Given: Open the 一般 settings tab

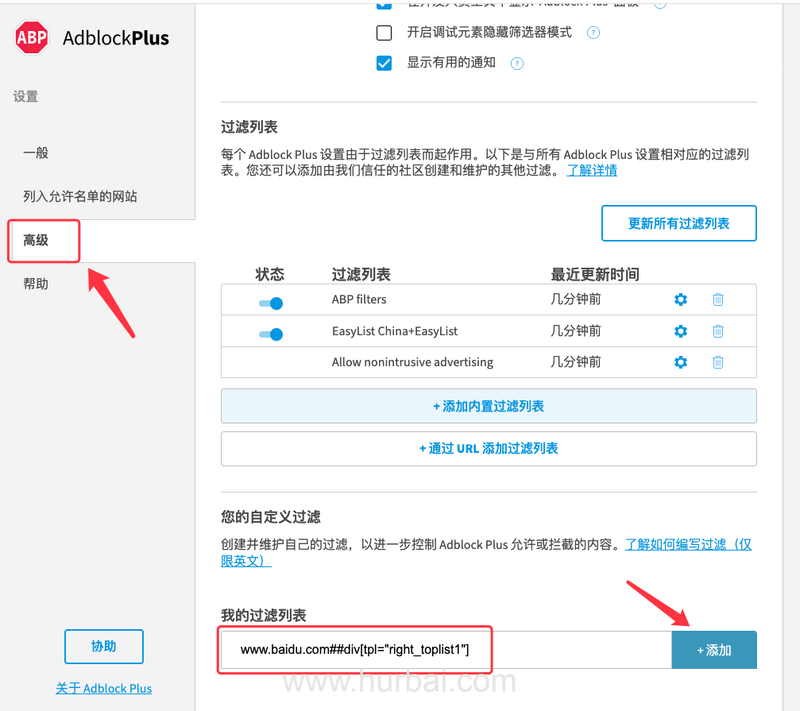Looking at the screenshot, I should pos(36,153).
